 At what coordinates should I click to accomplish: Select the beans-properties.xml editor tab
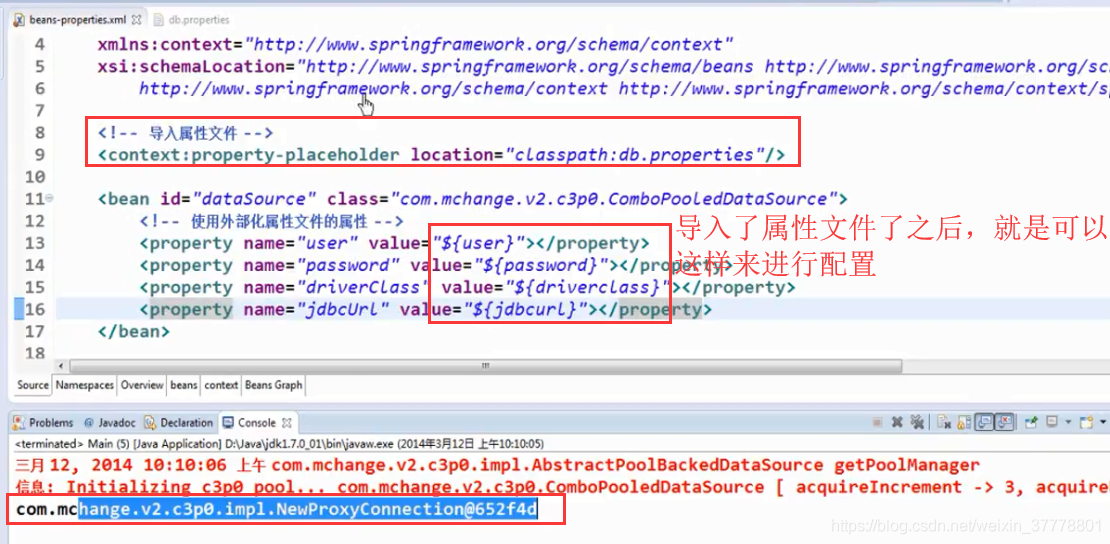pos(76,19)
